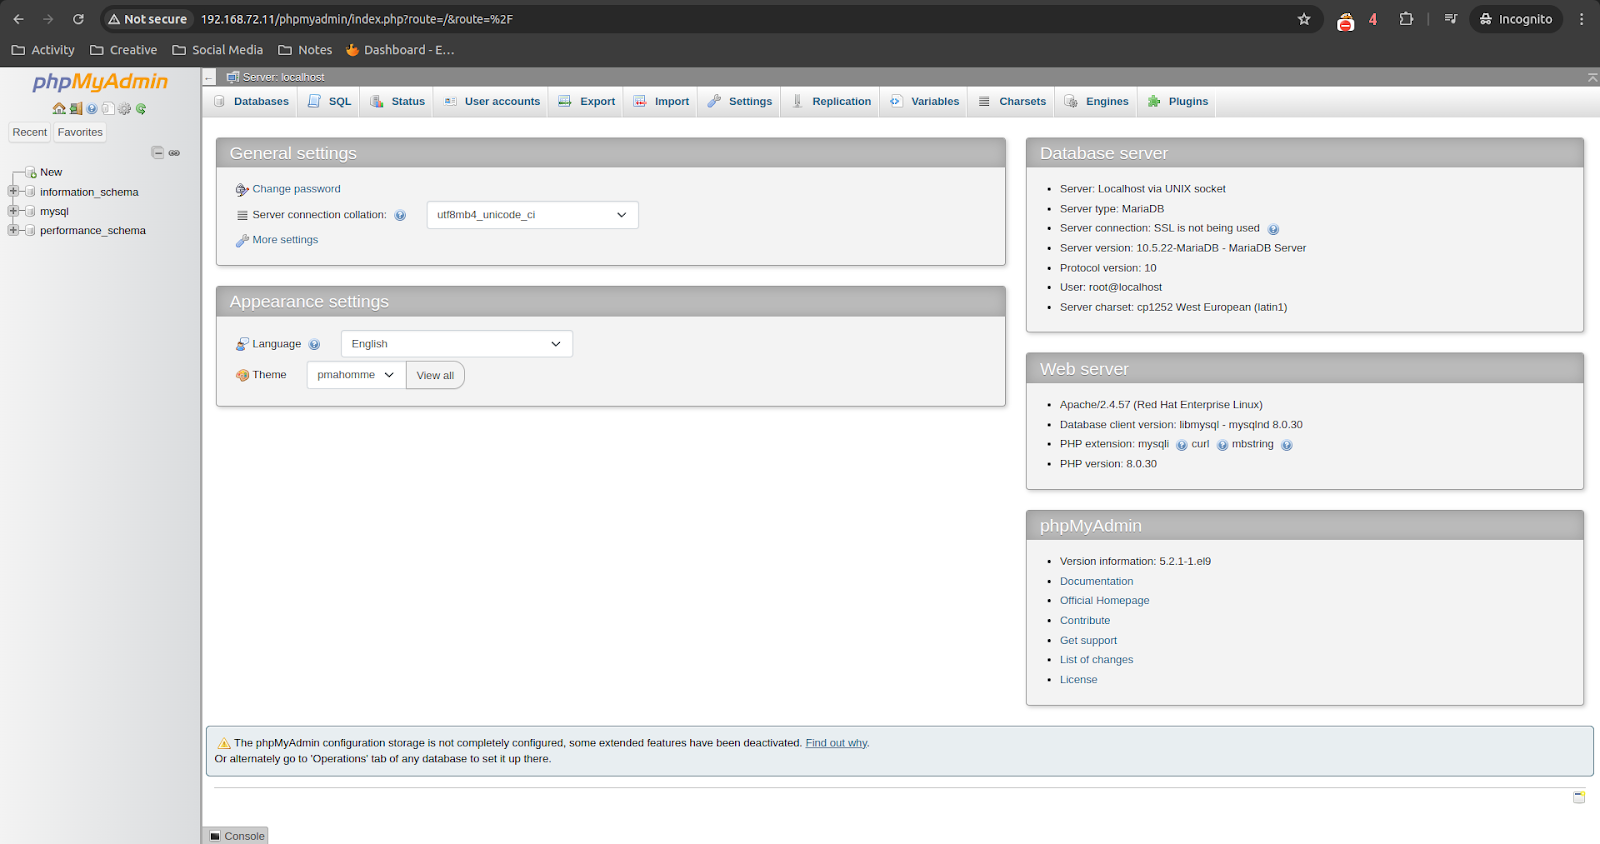This screenshot has height=844, width=1600.
Task: Click the Change password link
Action: pos(296,189)
